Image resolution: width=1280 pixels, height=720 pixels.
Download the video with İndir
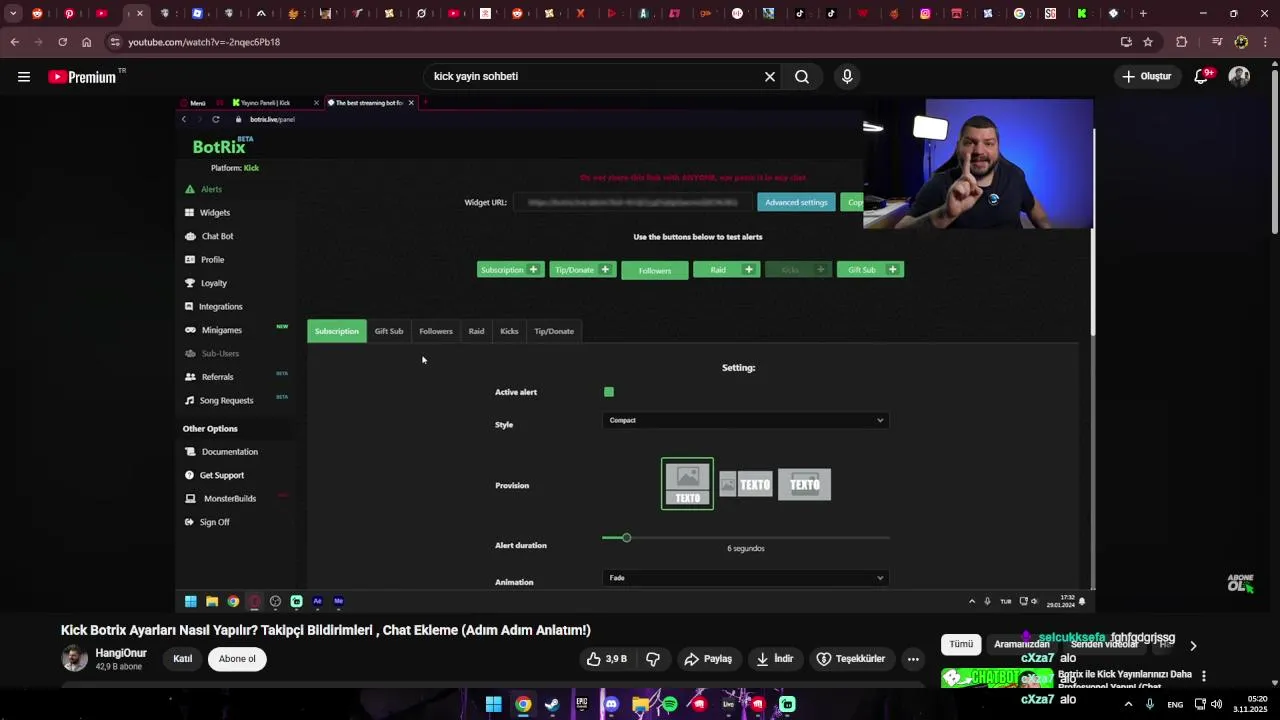(x=775, y=659)
